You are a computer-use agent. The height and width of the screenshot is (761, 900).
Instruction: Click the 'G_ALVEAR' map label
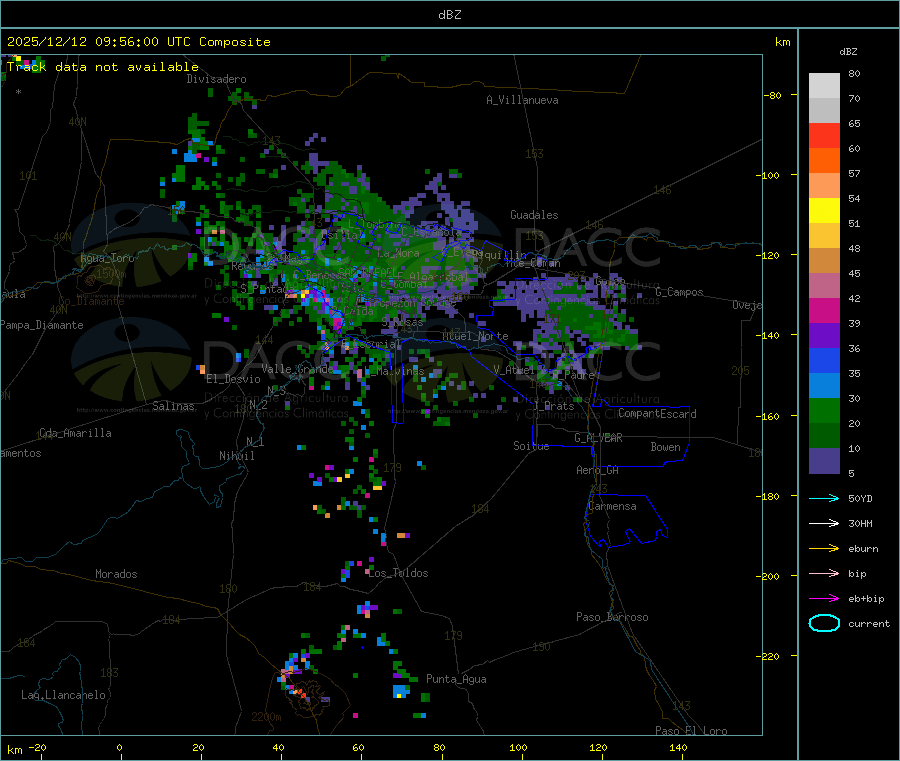pyautogui.click(x=598, y=438)
